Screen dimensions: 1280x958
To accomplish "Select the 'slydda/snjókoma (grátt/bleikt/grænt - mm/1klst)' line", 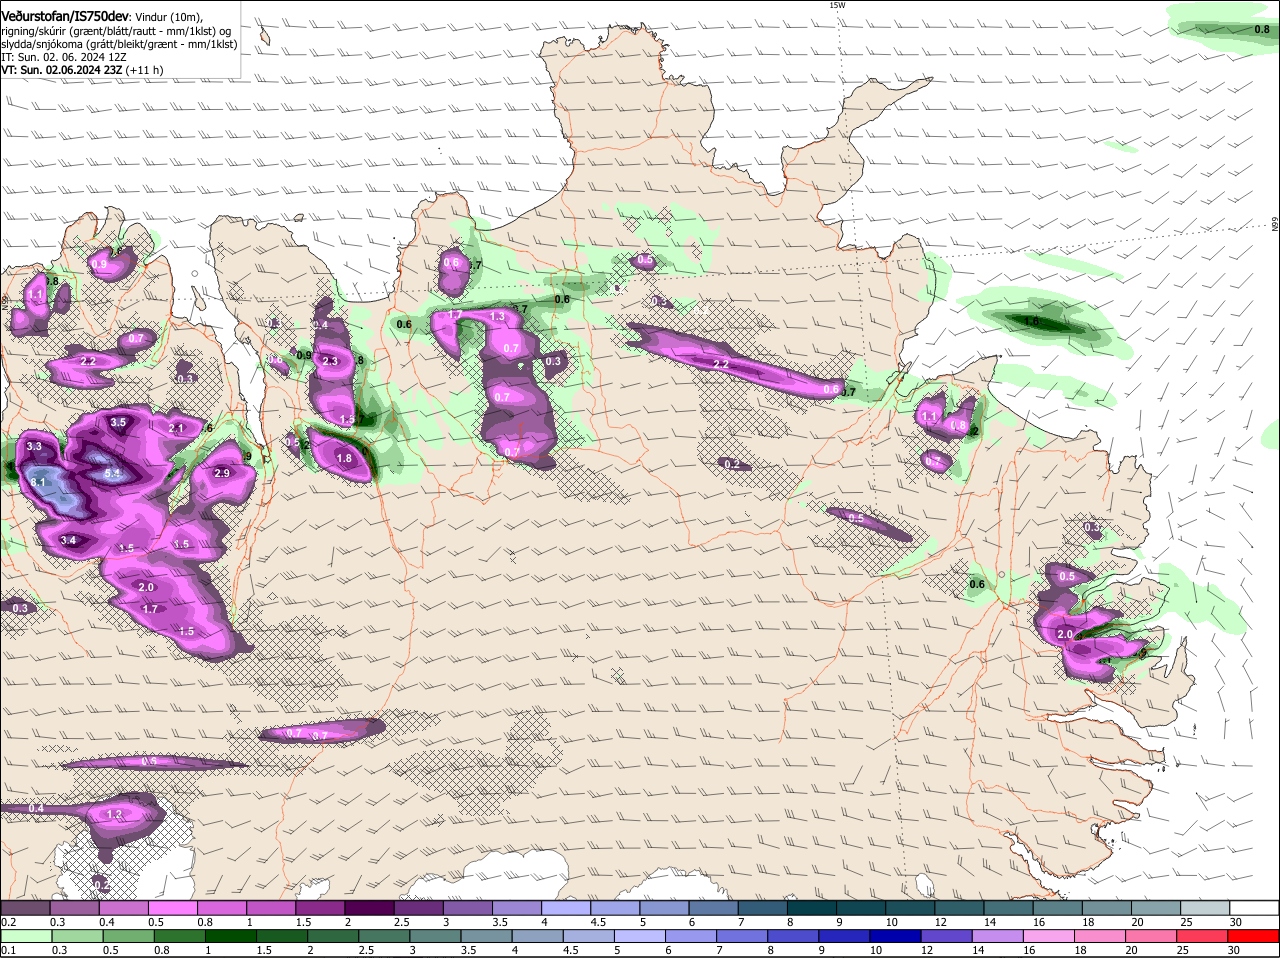I will [119, 44].
